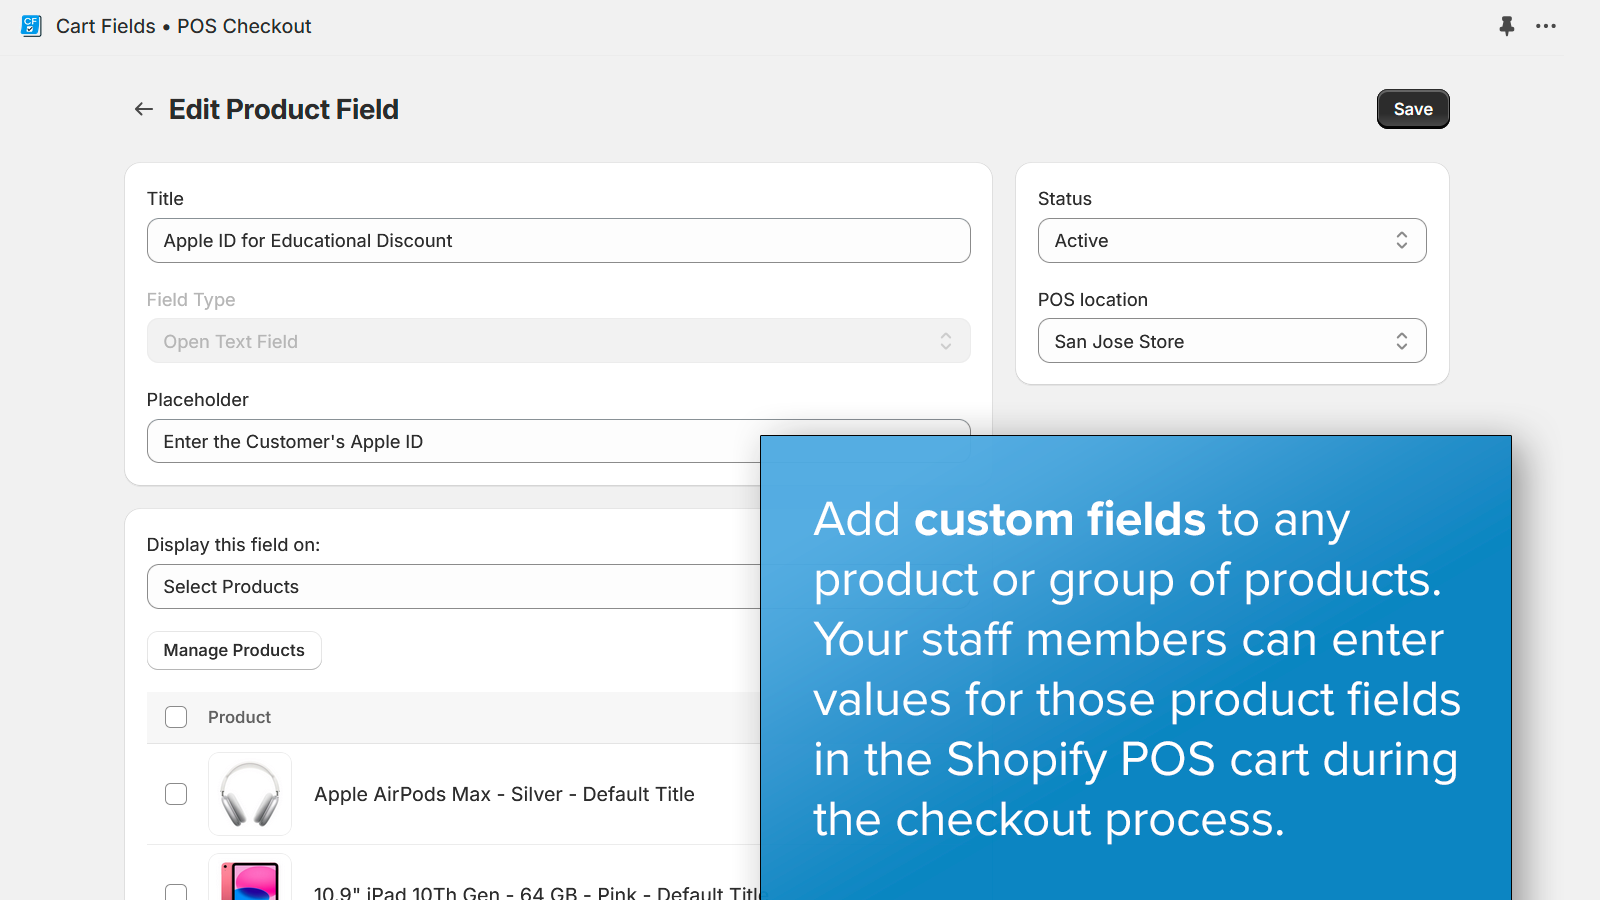Click the disabled Field Type chevrons

(x=945, y=341)
